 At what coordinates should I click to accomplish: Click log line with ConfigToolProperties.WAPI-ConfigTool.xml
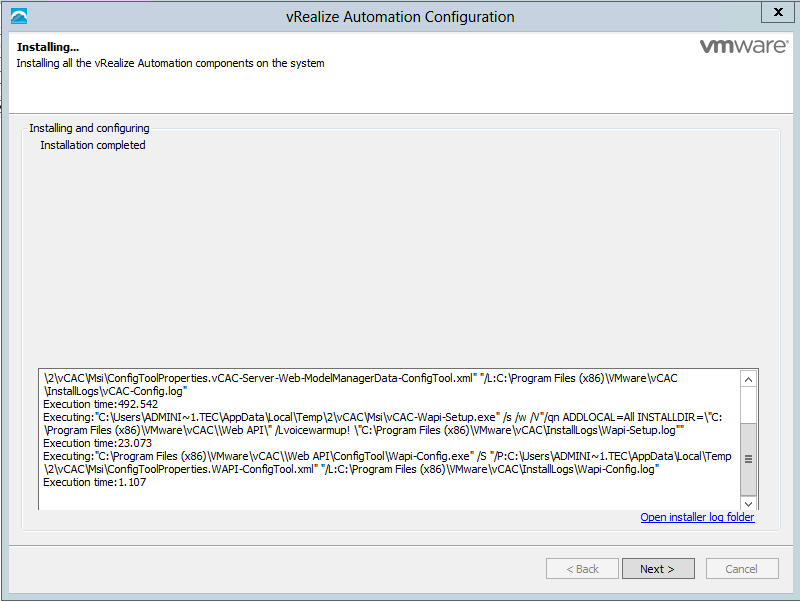[x=351, y=469]
